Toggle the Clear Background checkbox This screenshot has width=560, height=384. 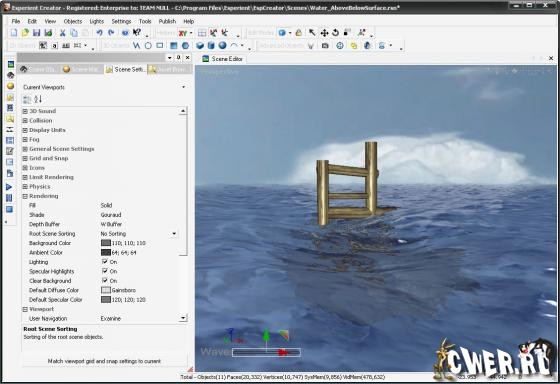(105, 280)
